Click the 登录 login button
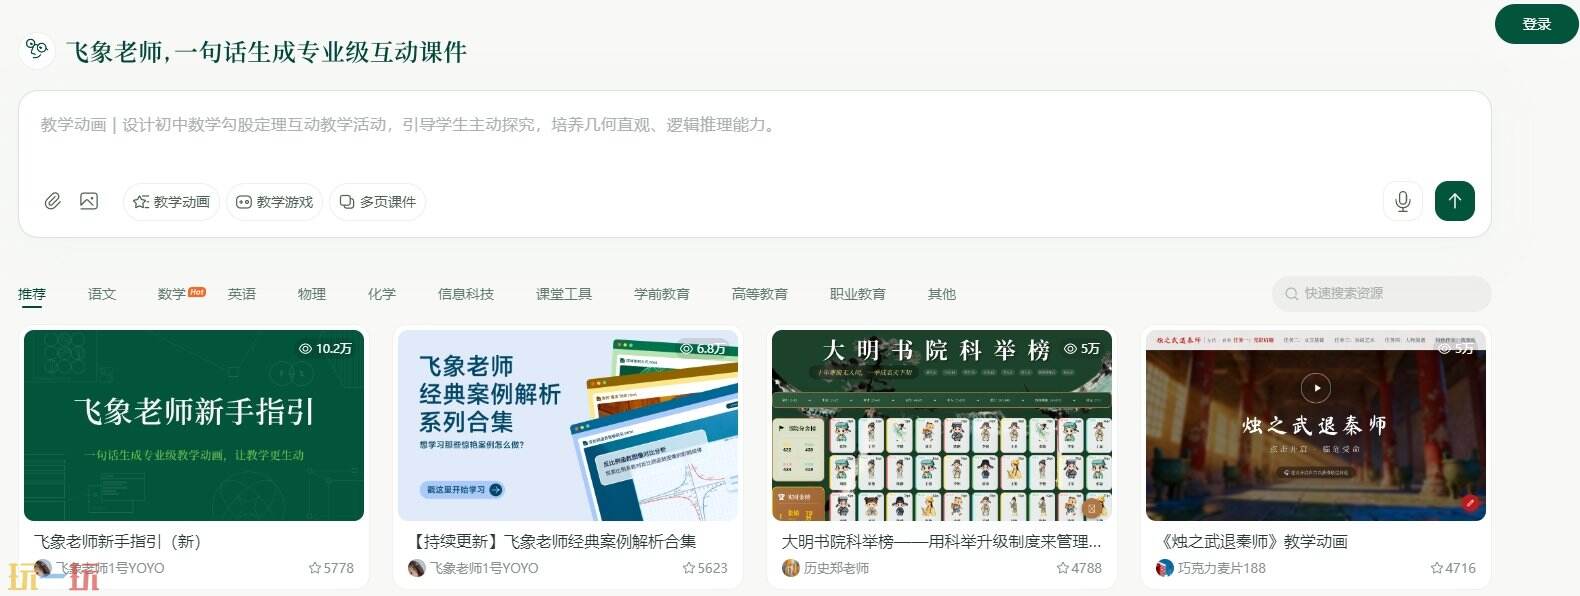 (x=1536, y=24)
